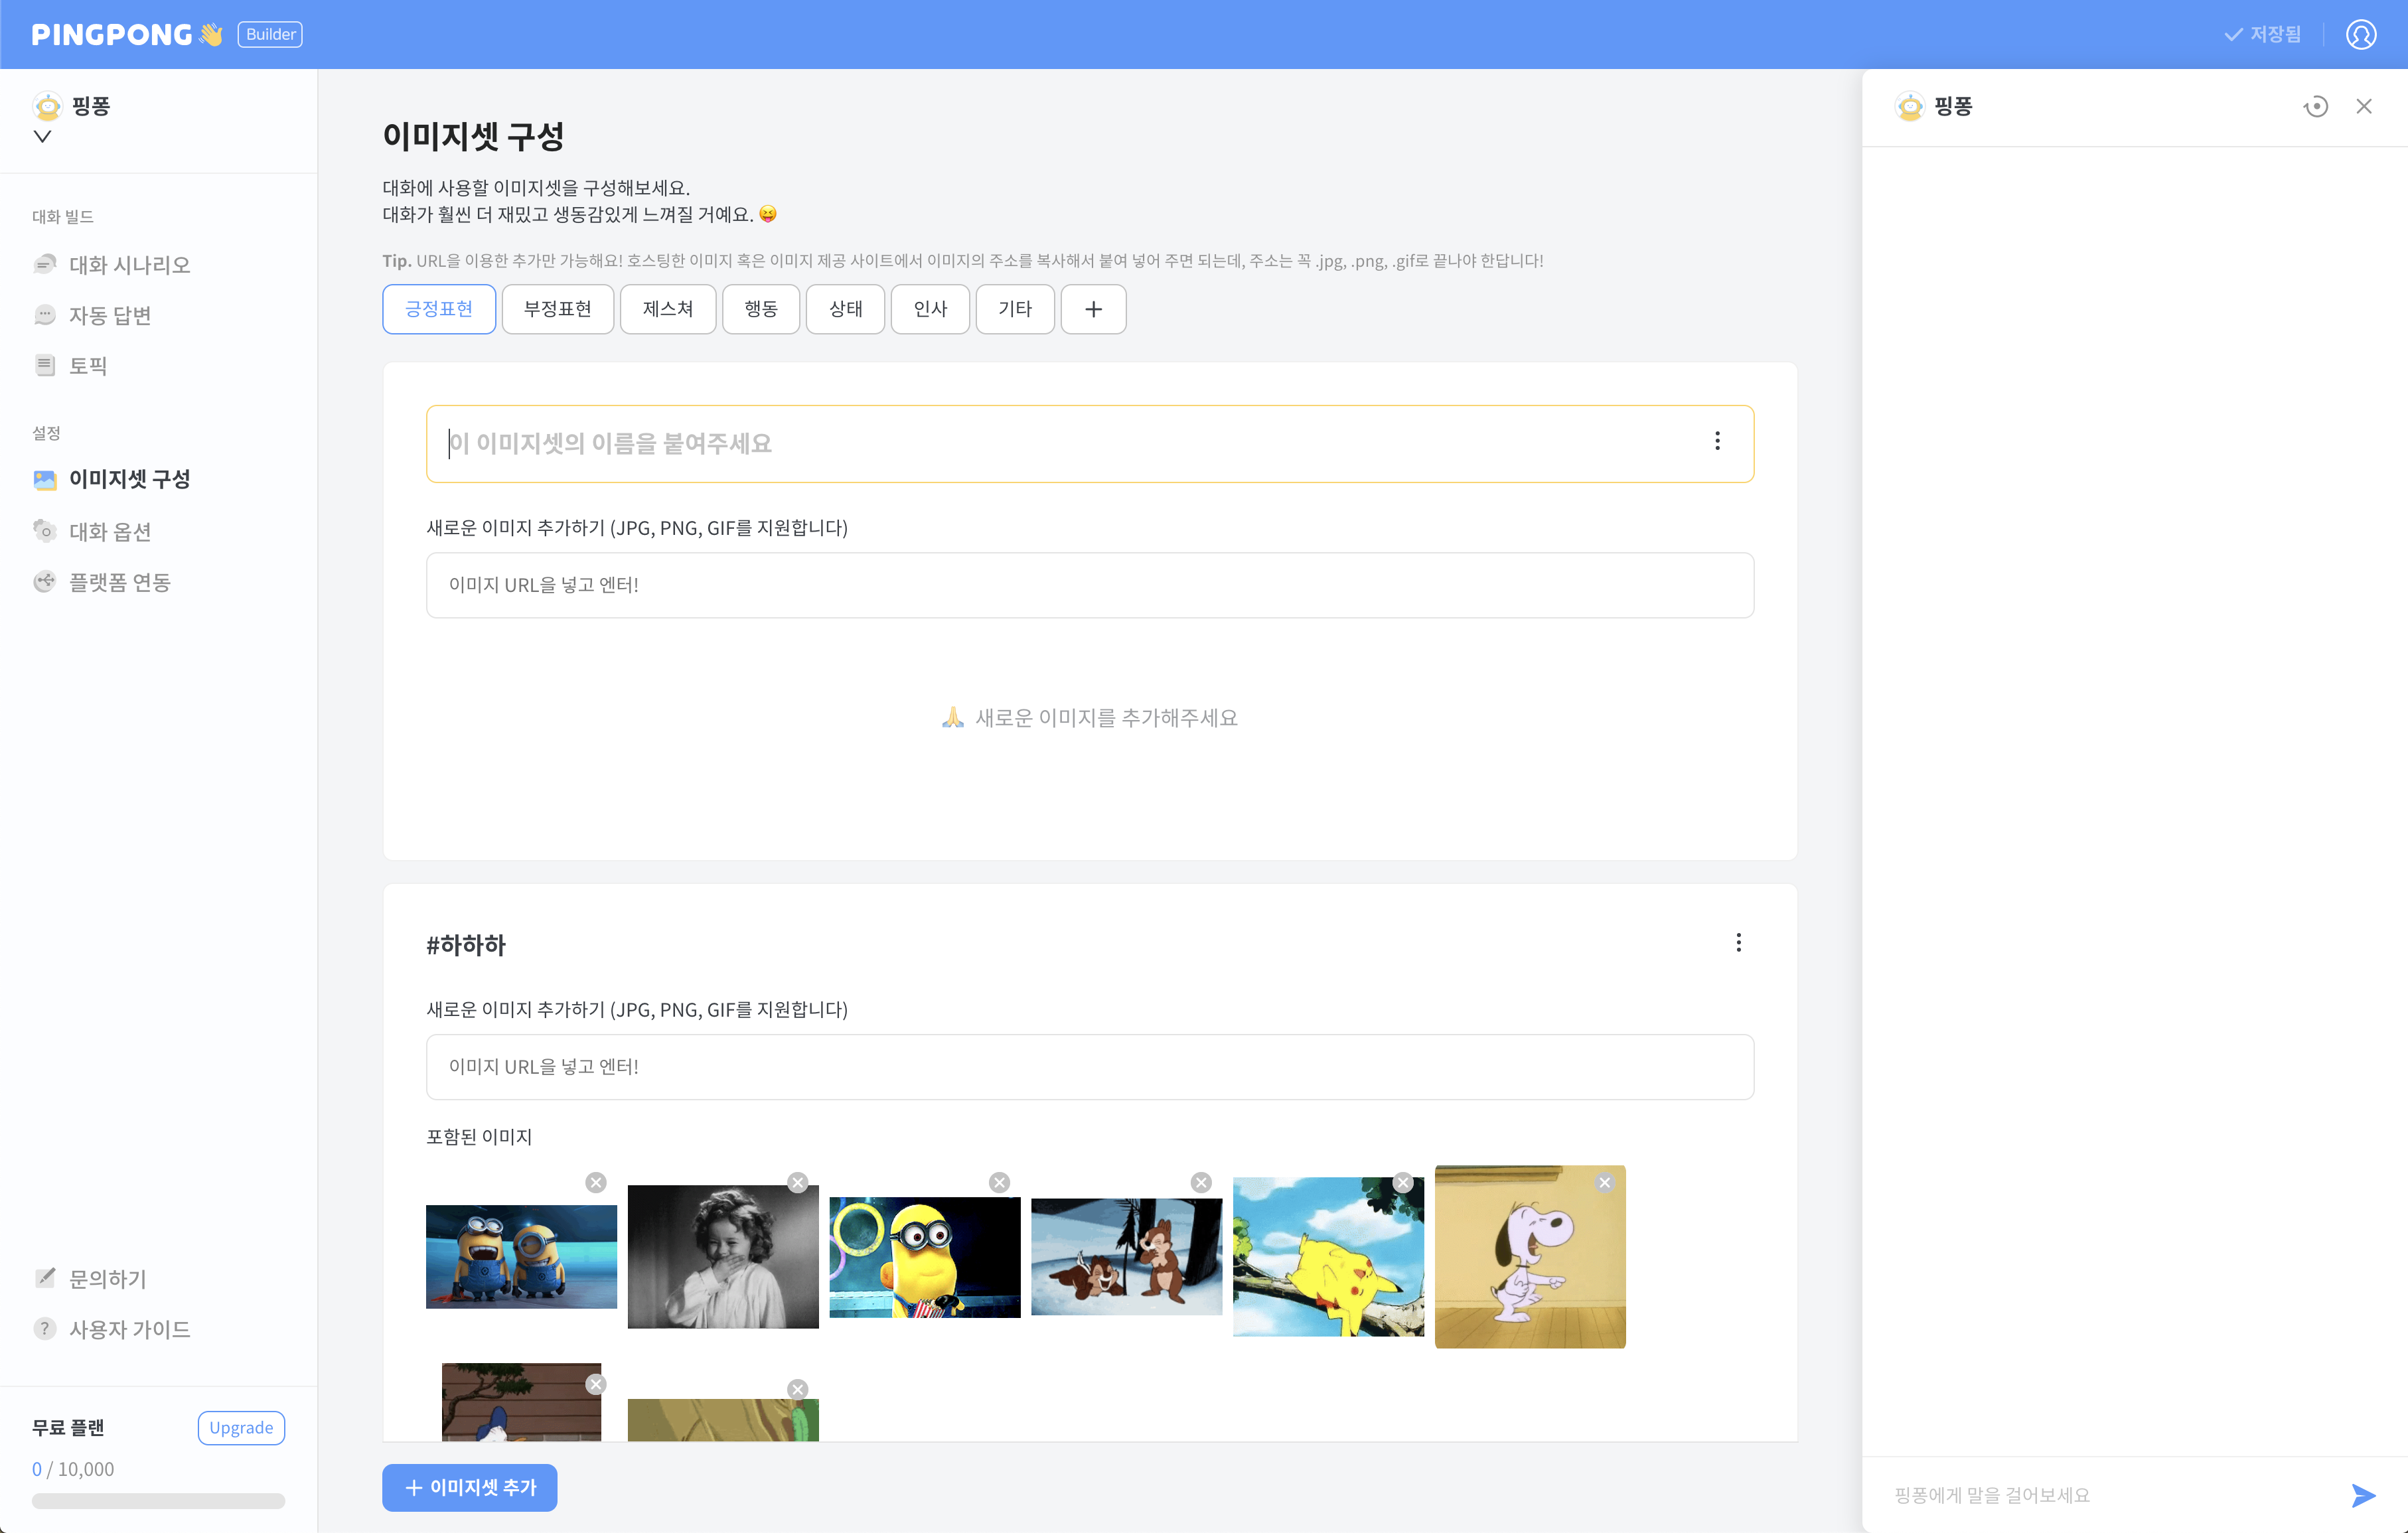Switch to the 인사 tab
The image size is (2408, 1533).
930,309
